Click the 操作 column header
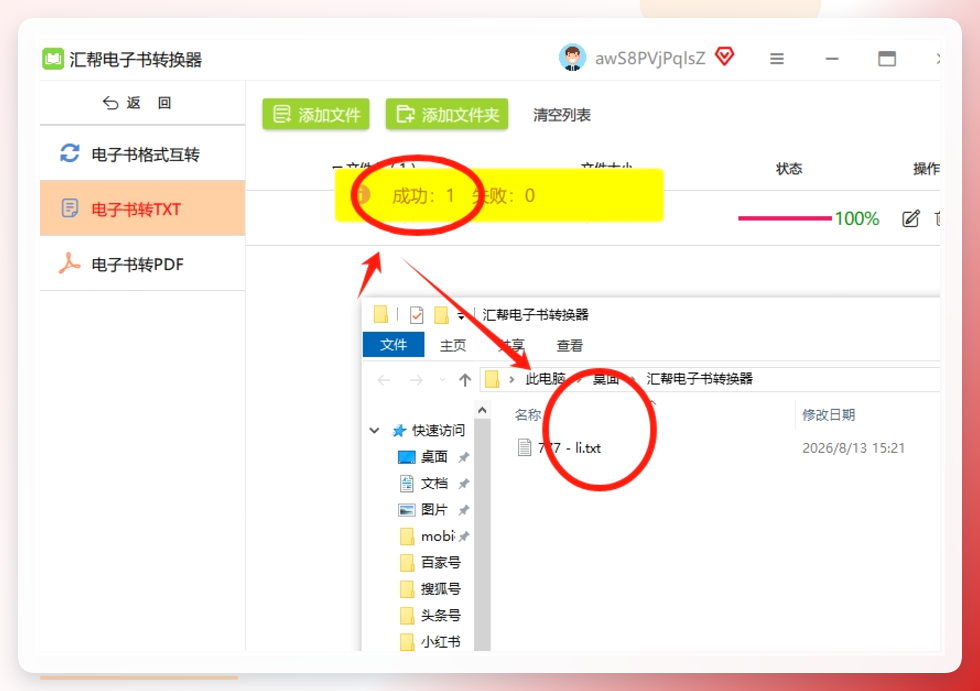980x691 pixels. 926,169
